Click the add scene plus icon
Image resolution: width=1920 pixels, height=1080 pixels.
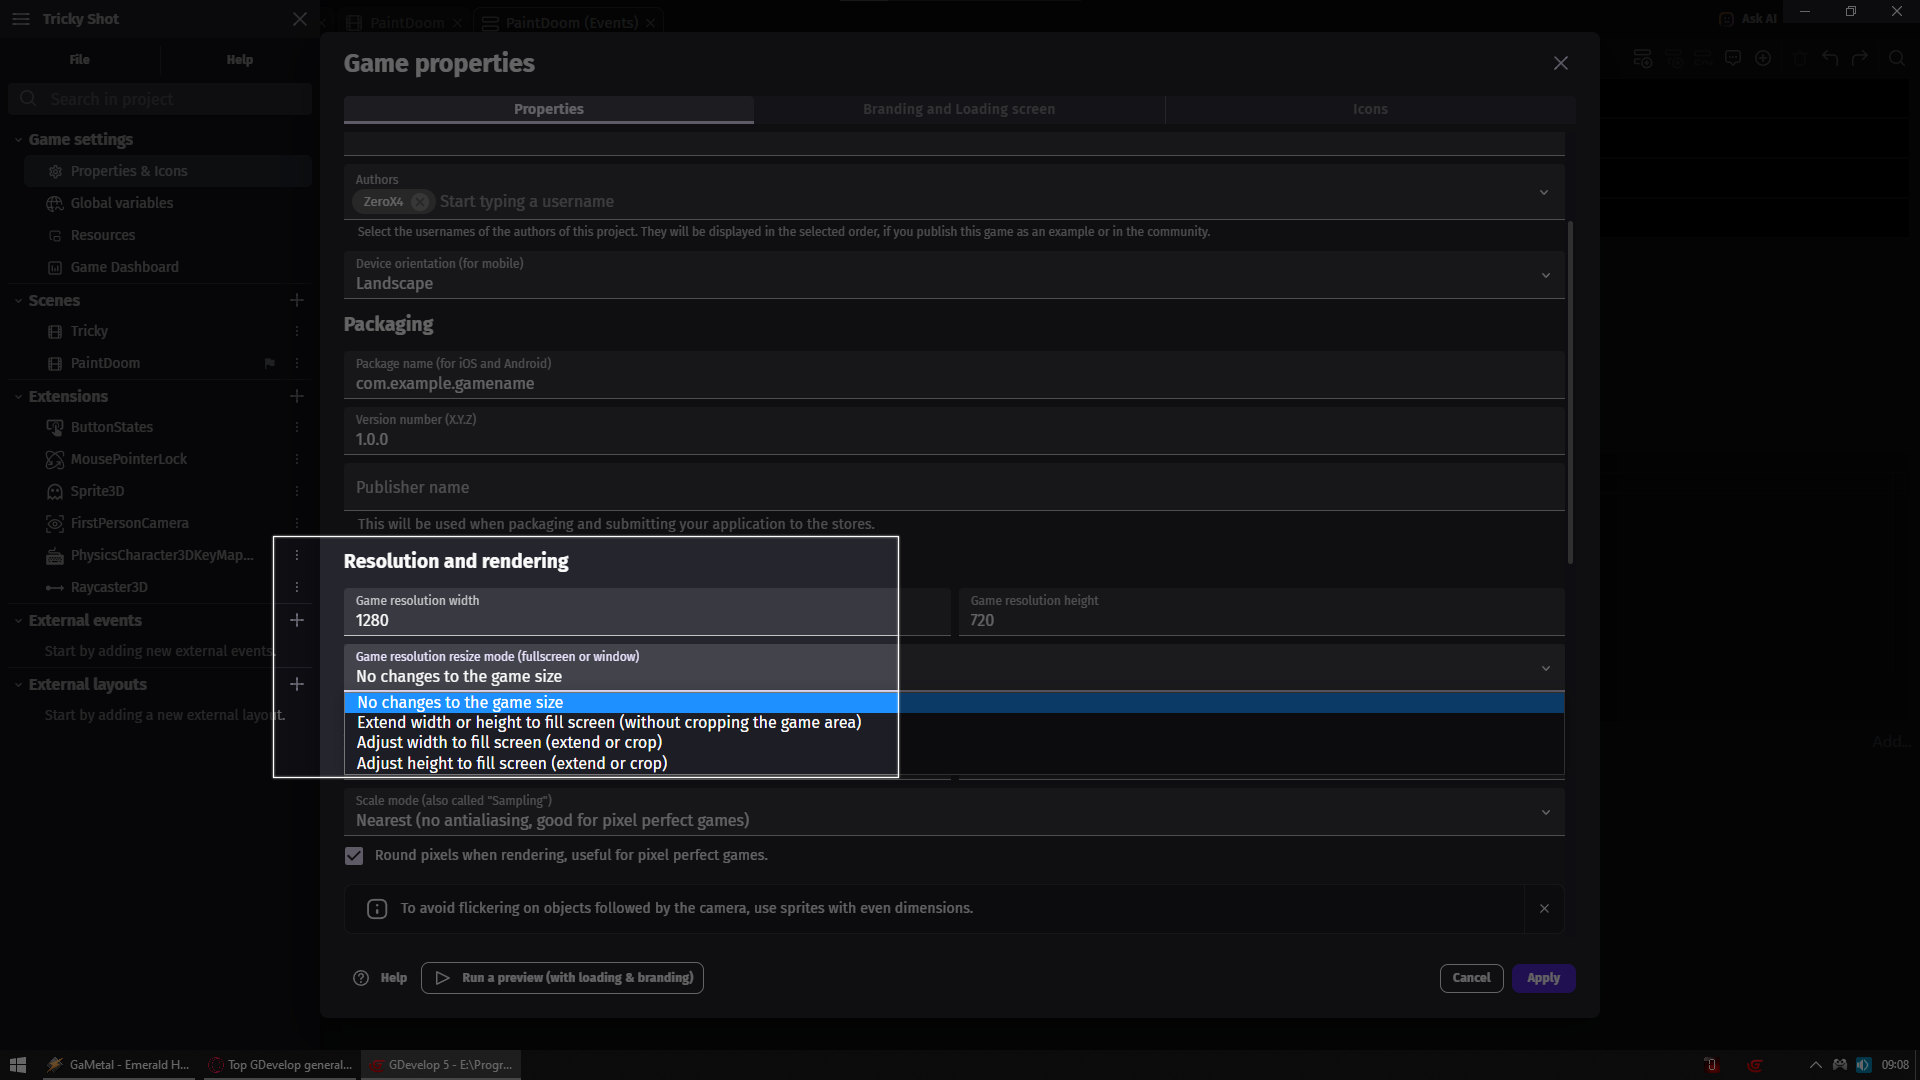297,300
